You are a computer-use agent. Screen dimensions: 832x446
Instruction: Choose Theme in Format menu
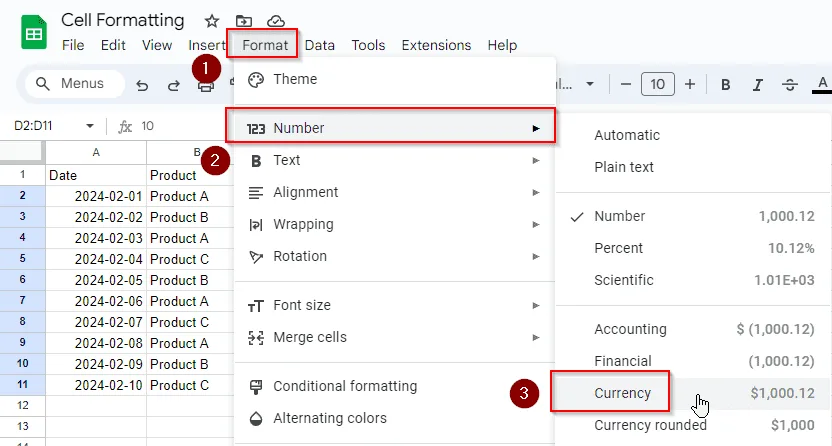coord(394,80)
